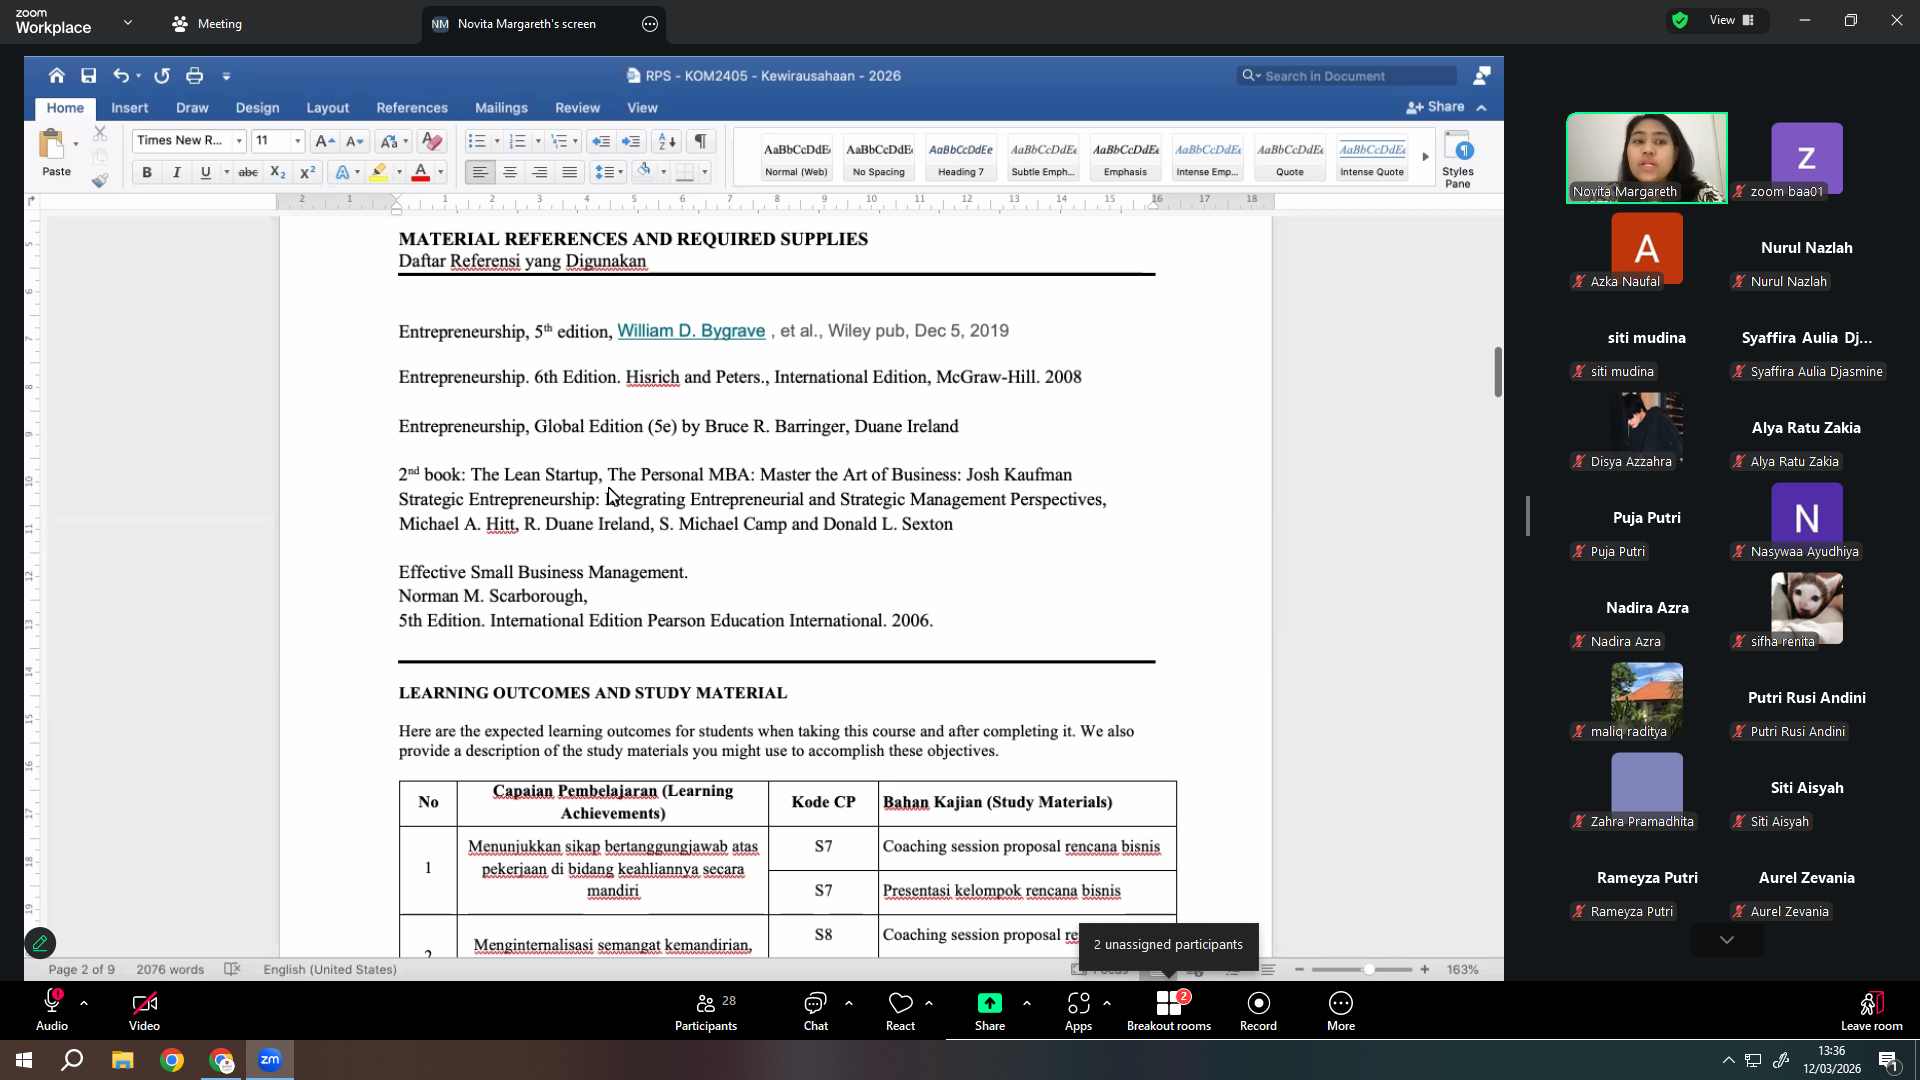Click the Undo arrow icon
This screenshot has width=1920, height=1080.
(x=121, y=76)
